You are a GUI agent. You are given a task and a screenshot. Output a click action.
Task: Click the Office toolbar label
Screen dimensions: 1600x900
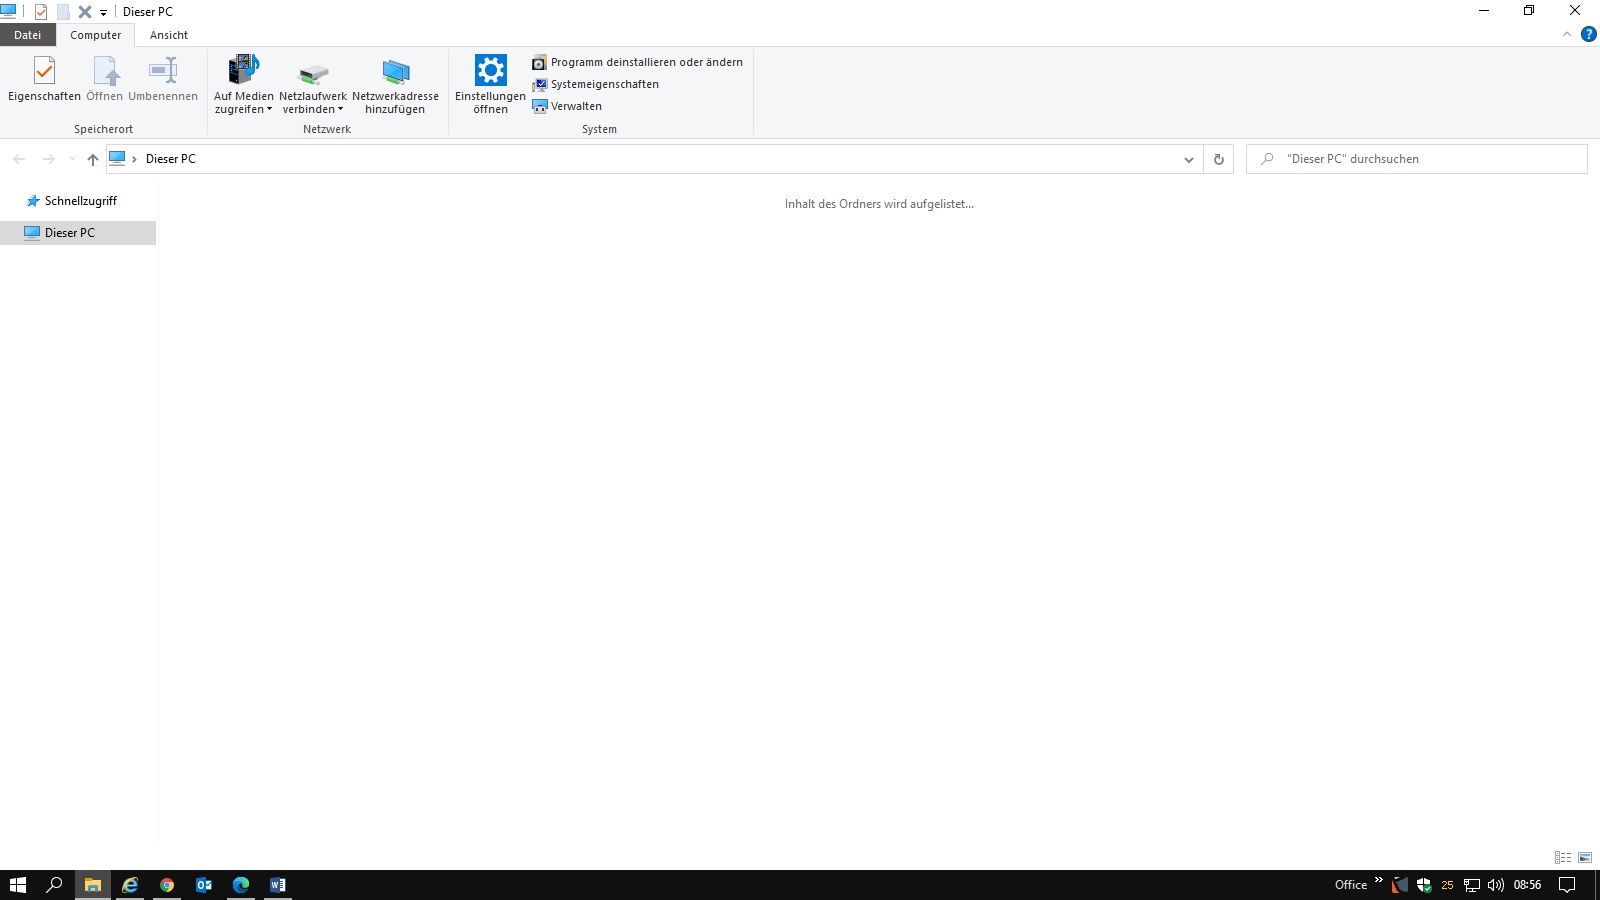pyautogui.click(x=1351, y=885)
